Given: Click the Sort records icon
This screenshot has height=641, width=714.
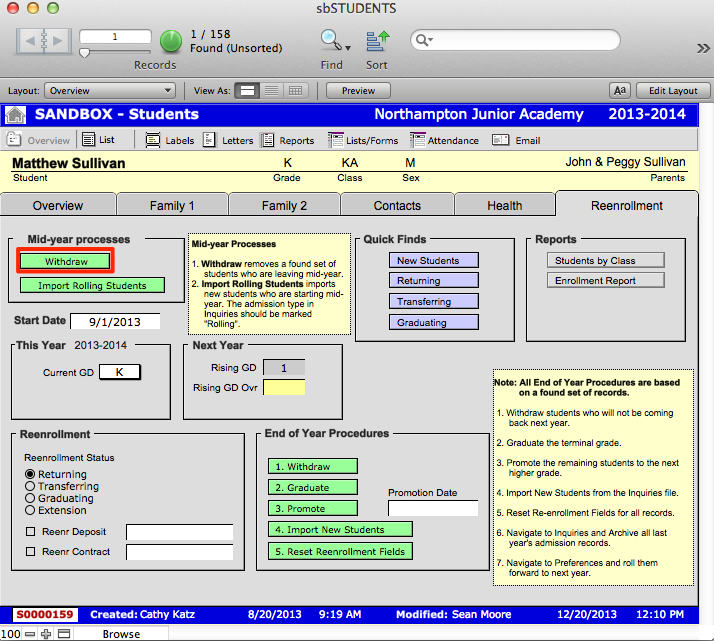Looking at the screenshot, I should click(x=376, y=41).
